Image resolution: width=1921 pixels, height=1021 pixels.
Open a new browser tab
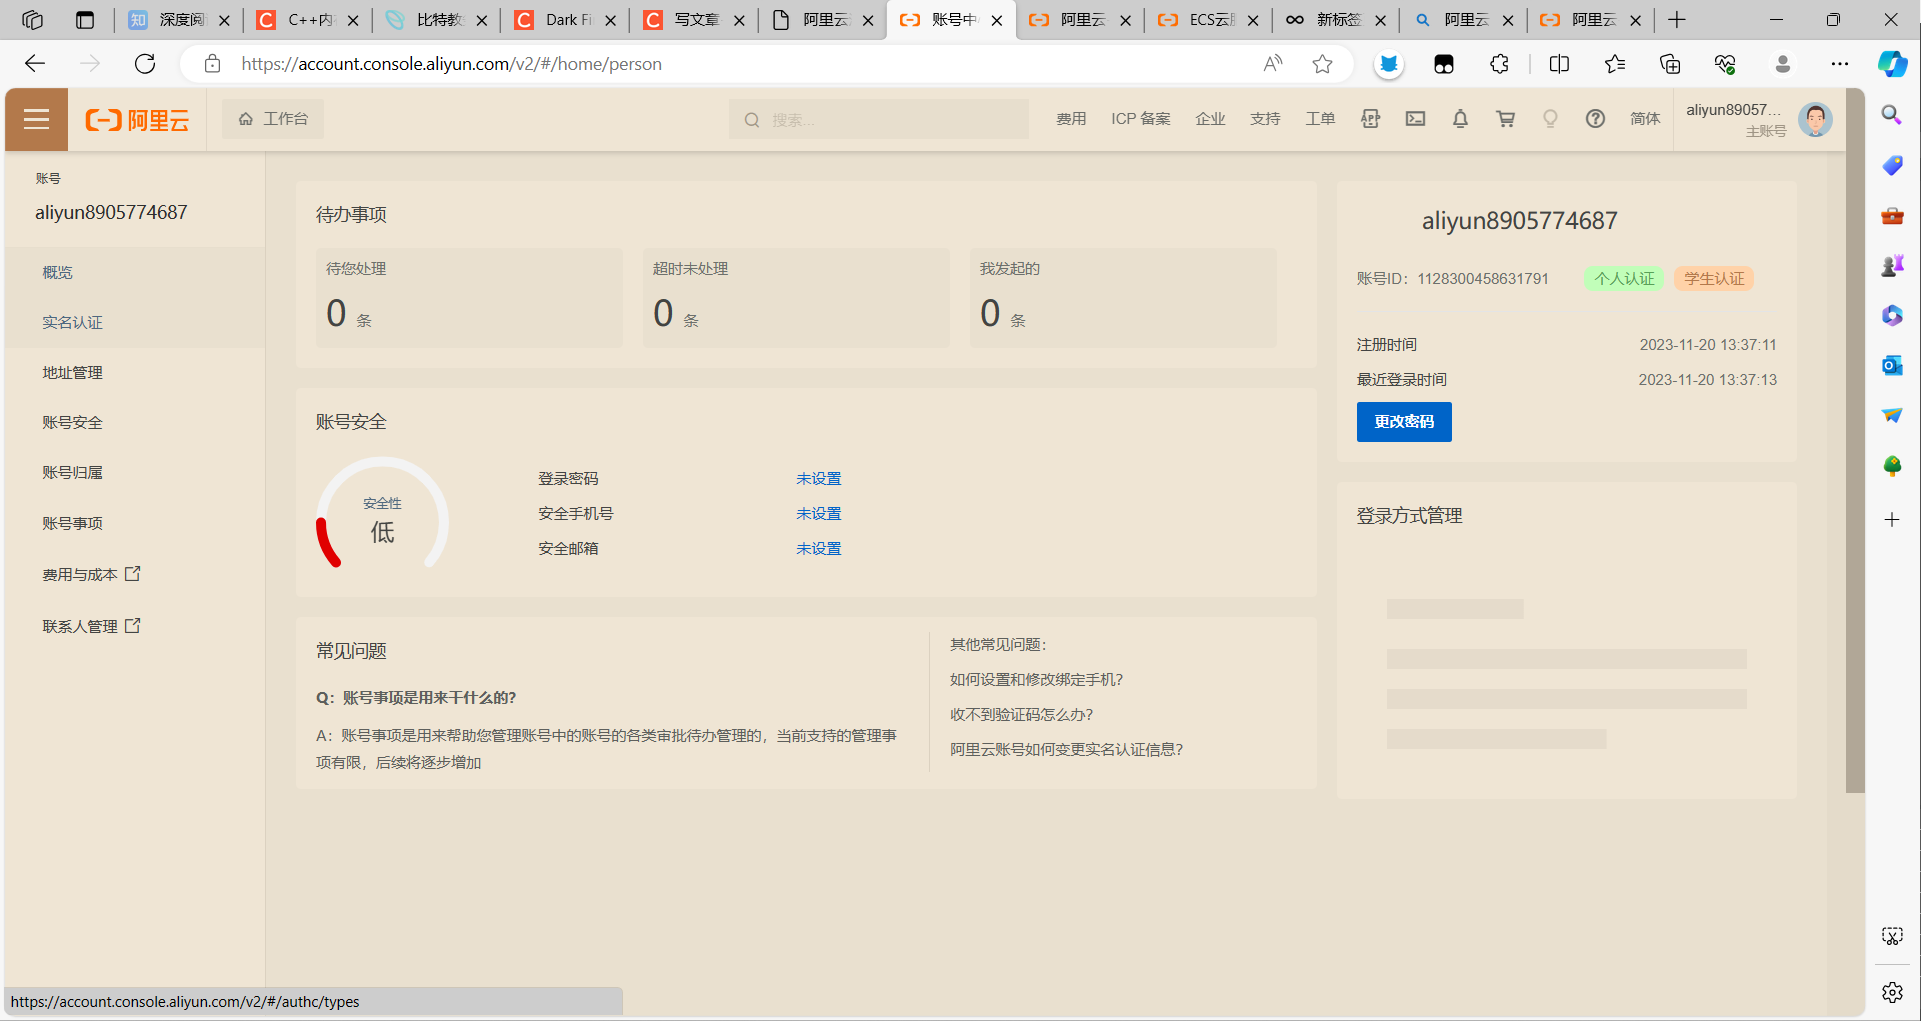coord(1677,20)
